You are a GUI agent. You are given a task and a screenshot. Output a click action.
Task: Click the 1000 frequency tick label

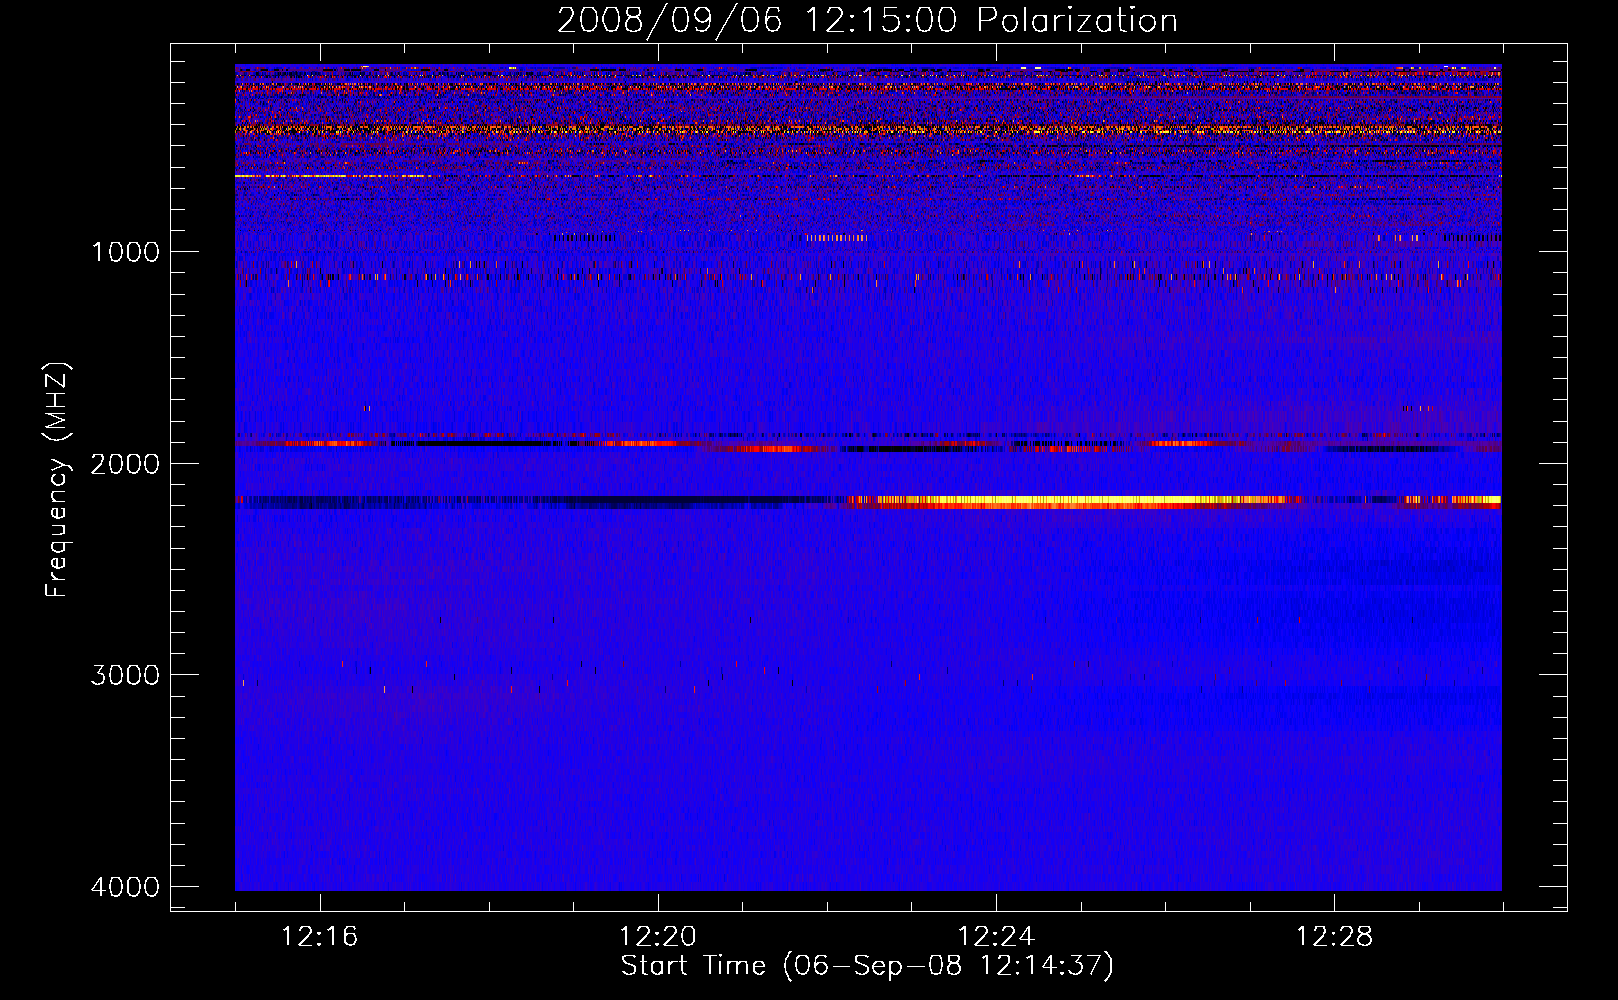[x=125, y=251]
